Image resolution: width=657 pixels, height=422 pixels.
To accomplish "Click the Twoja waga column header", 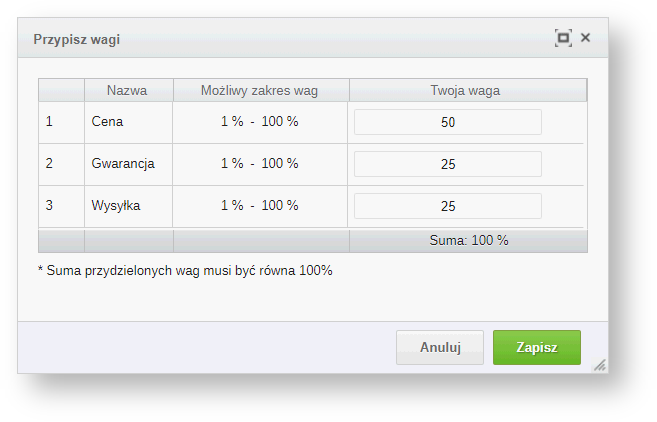I will (465, 91).
